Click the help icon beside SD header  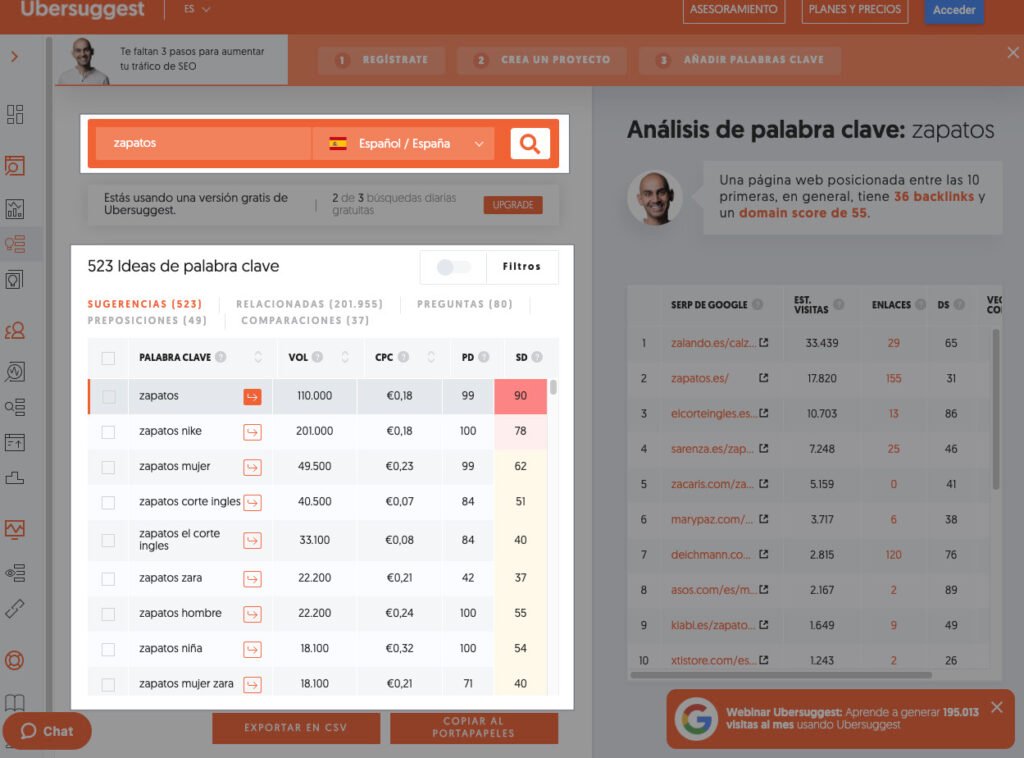[537, 356]
